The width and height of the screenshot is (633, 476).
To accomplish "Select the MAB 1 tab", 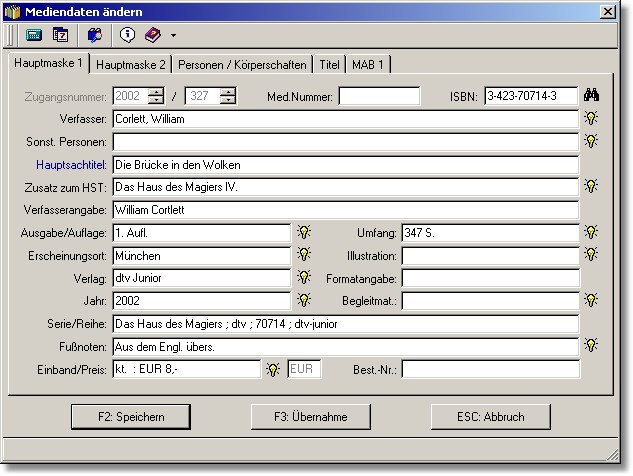I will (x=368, y=64).
